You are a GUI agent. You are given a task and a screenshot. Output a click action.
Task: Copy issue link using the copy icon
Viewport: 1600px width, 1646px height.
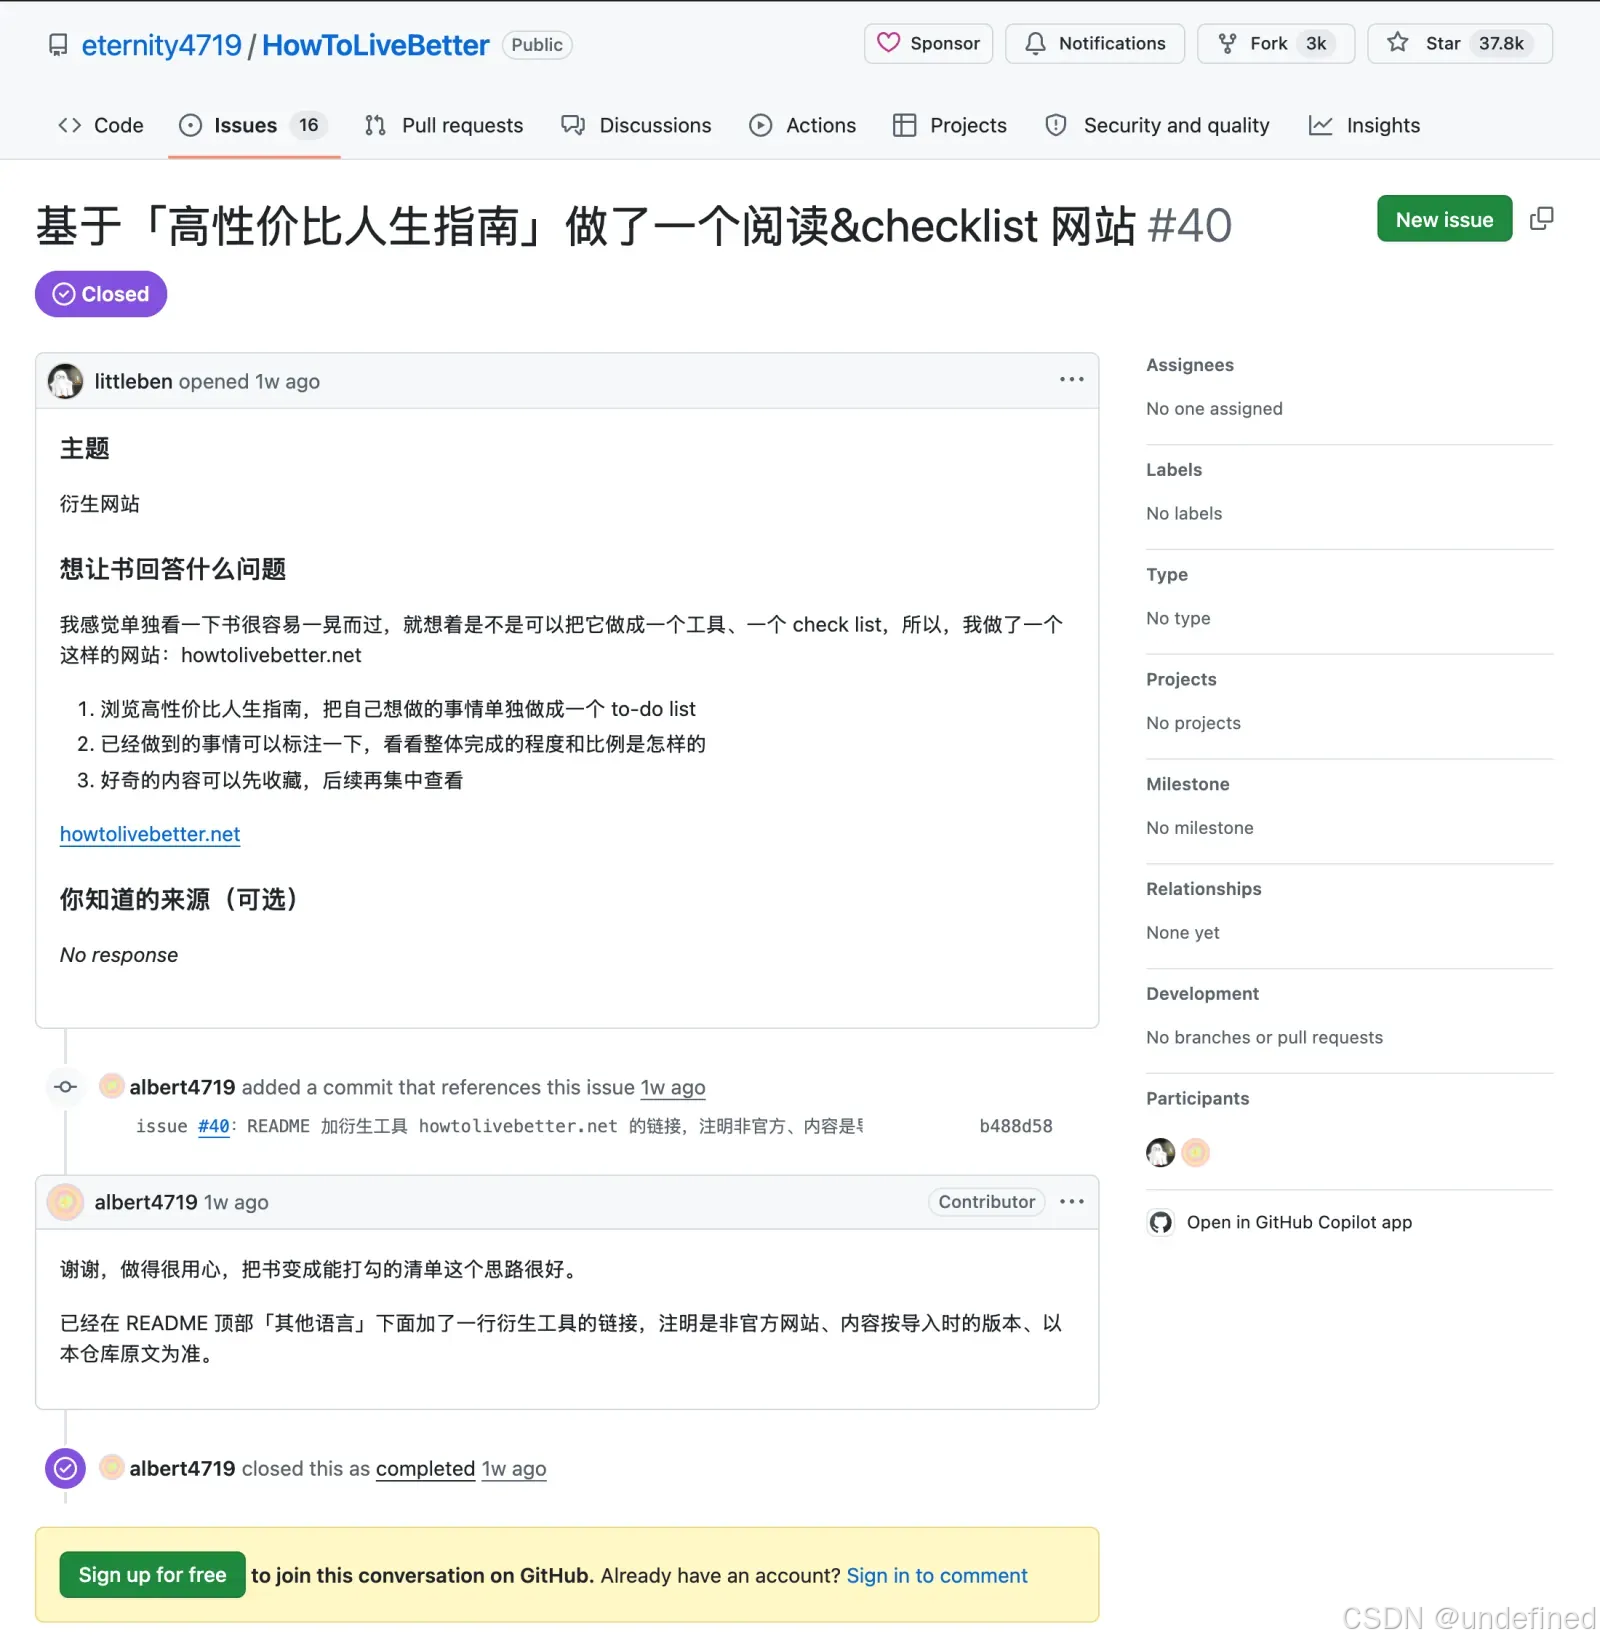click(1541, 219)
